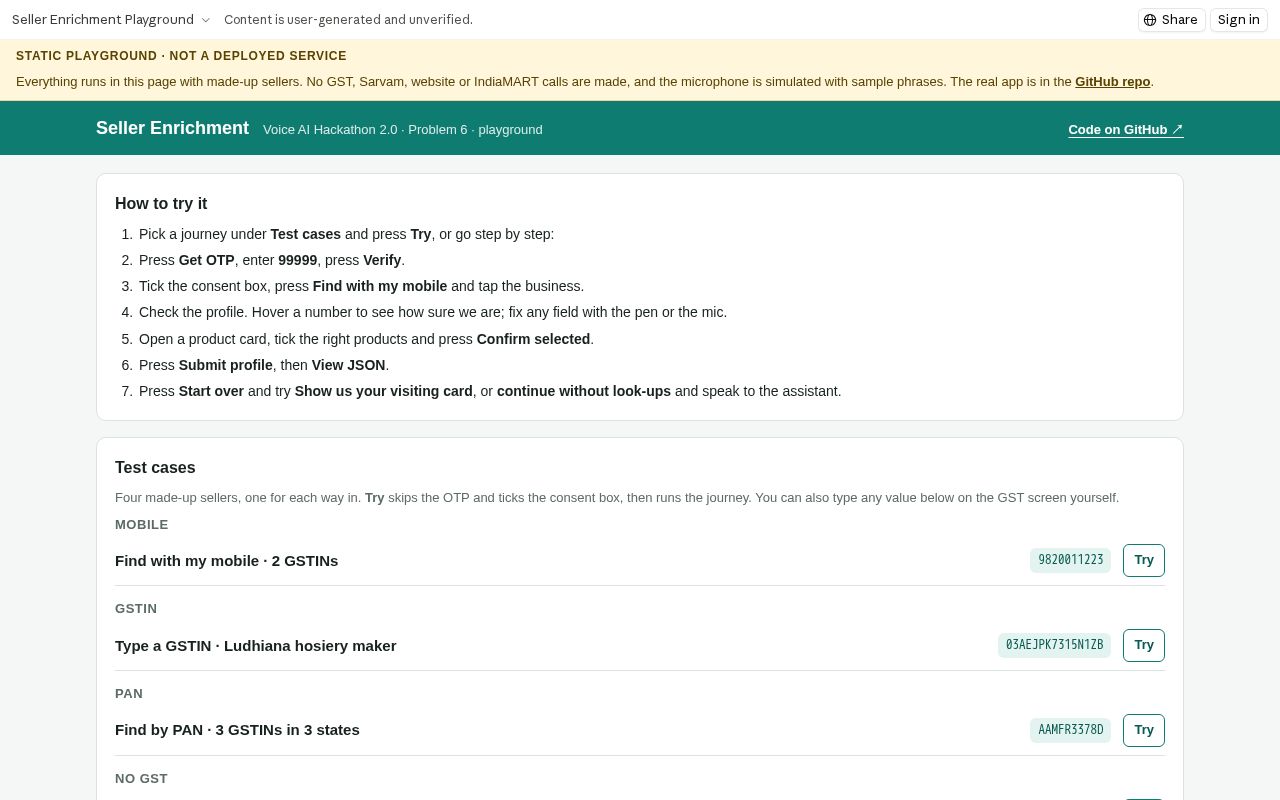Viewport: 1280px width, 800px height.
Task: Click "Find by PAN · 3 GSTINs in 3 states"
Action: [237, 730]
